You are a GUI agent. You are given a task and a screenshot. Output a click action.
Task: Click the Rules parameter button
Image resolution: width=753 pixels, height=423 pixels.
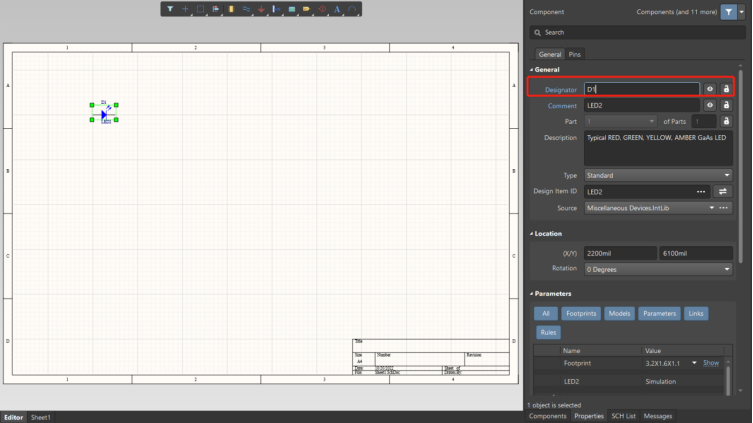click(x=547, y=332)
